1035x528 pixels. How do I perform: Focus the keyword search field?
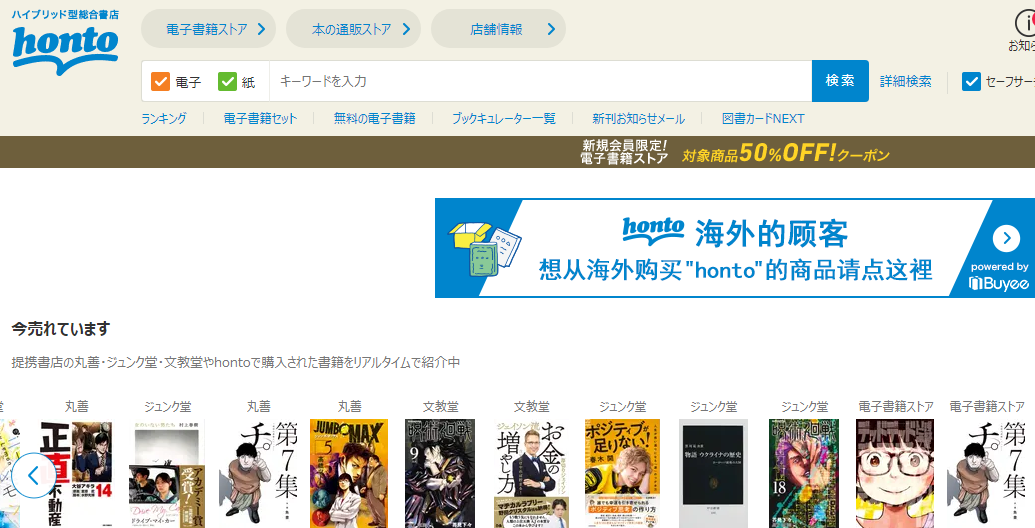point(540,81)
